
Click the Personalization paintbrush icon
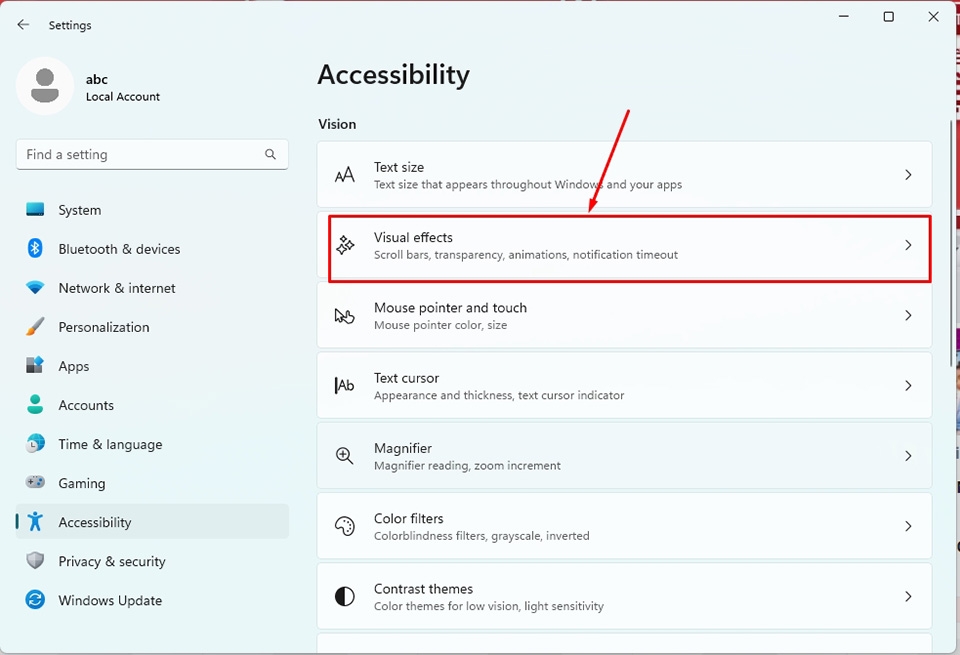pos(35,327)
